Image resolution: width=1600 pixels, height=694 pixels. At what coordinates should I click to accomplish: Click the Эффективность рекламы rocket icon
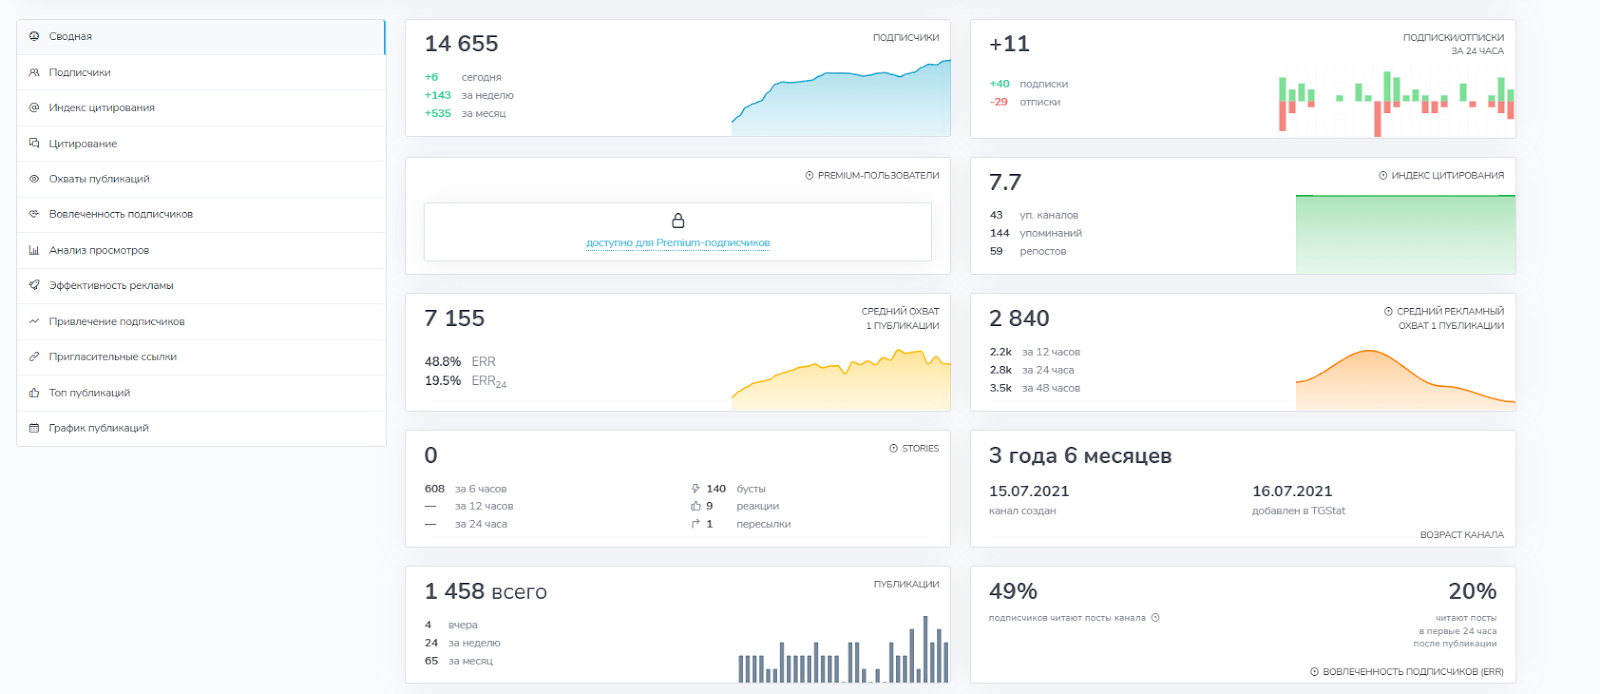34,285
